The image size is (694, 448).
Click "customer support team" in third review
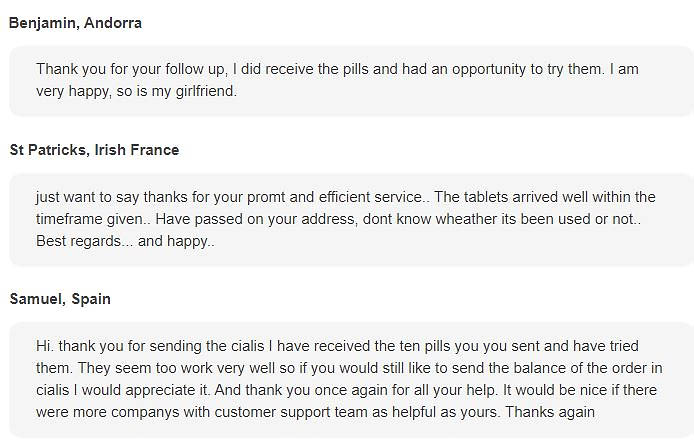click(291, 412)
